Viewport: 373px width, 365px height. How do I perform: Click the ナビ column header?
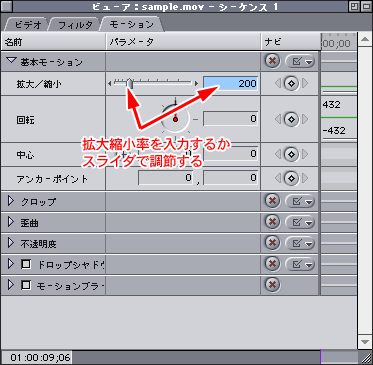(290, 42)
